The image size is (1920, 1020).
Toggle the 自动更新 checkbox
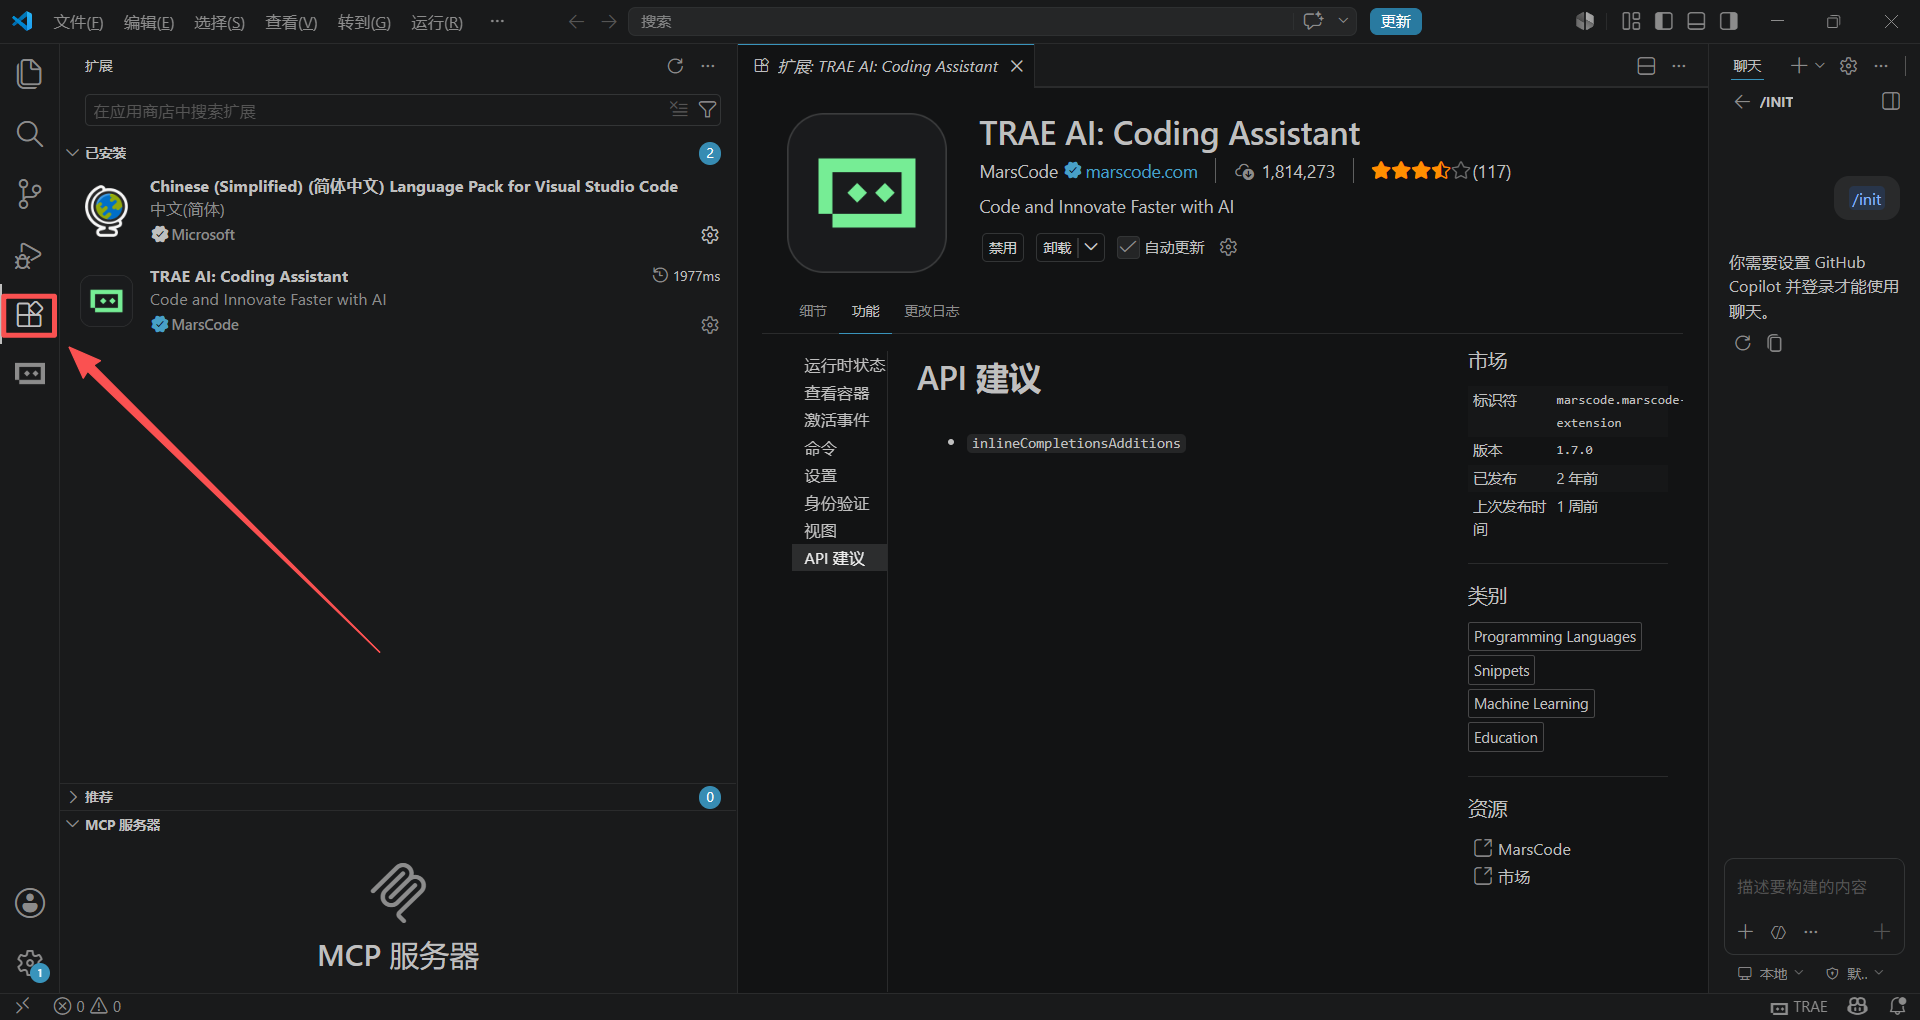[1128, 247]
